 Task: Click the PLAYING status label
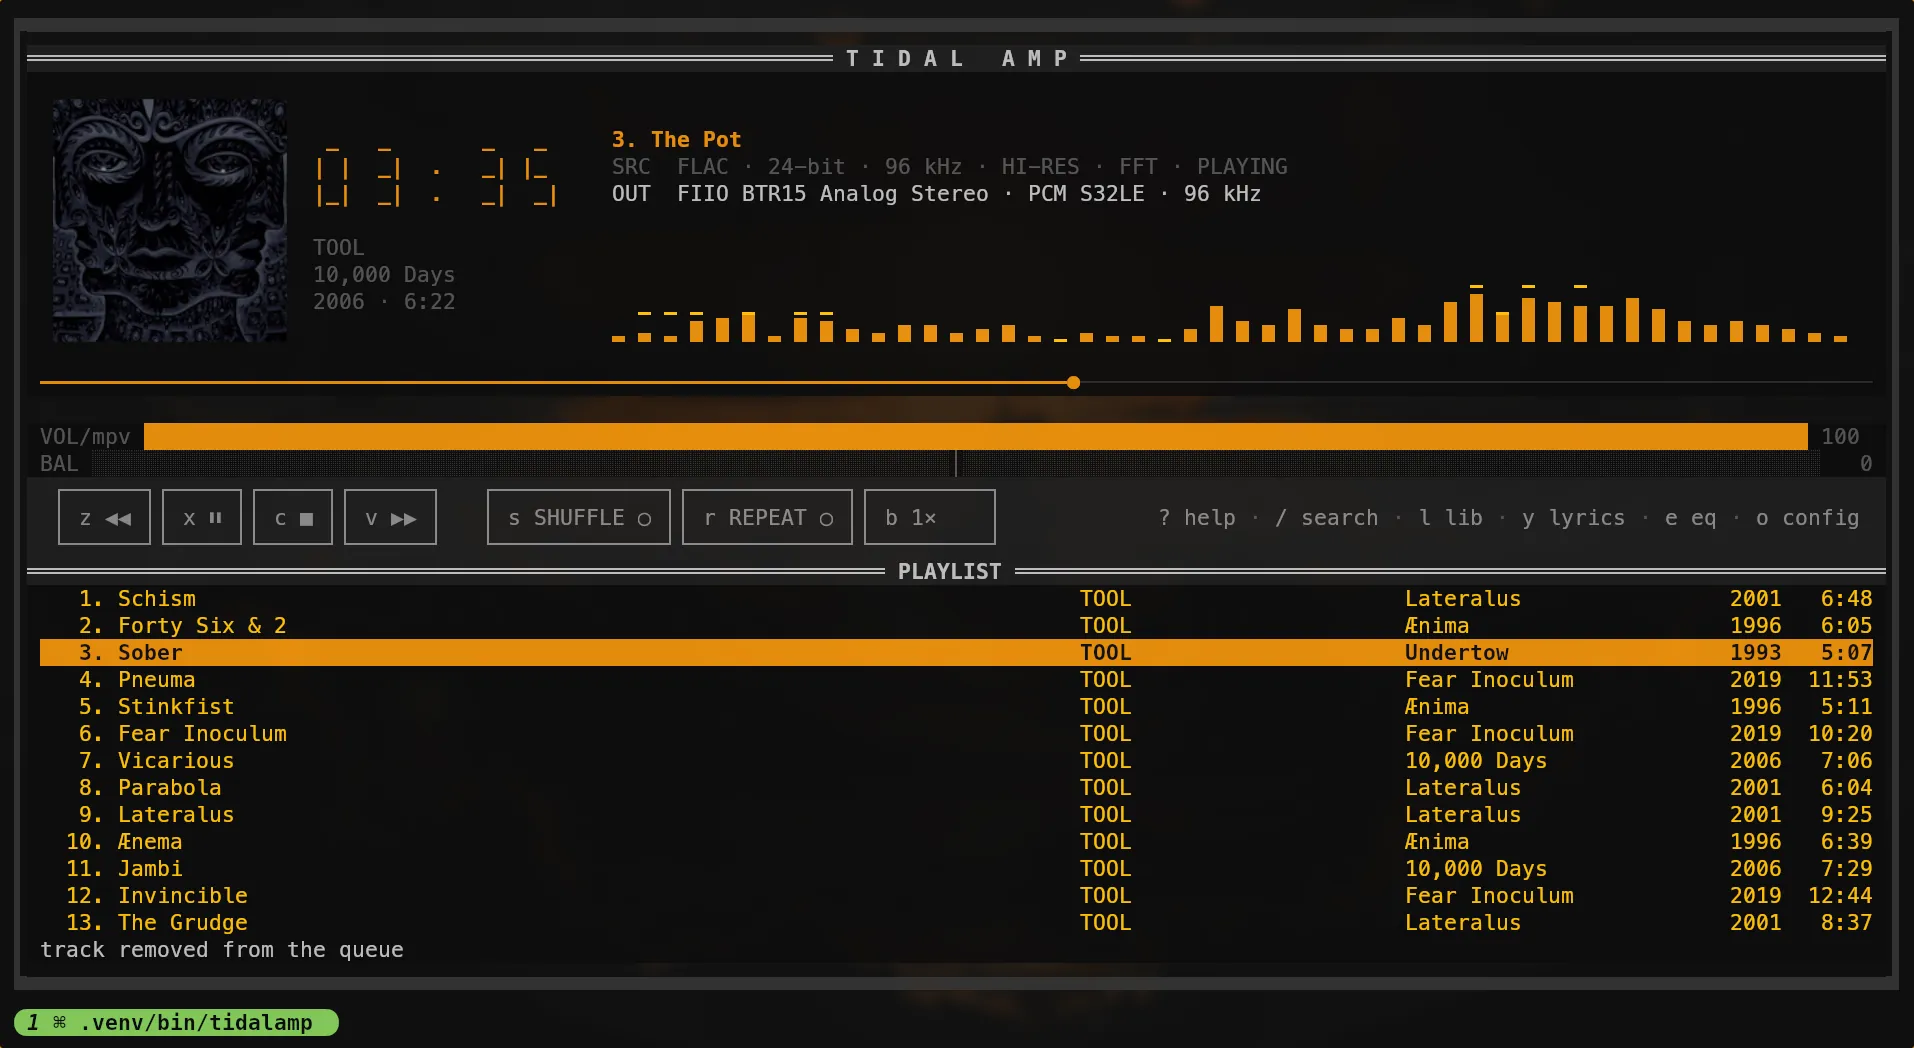click(1242, 166)
